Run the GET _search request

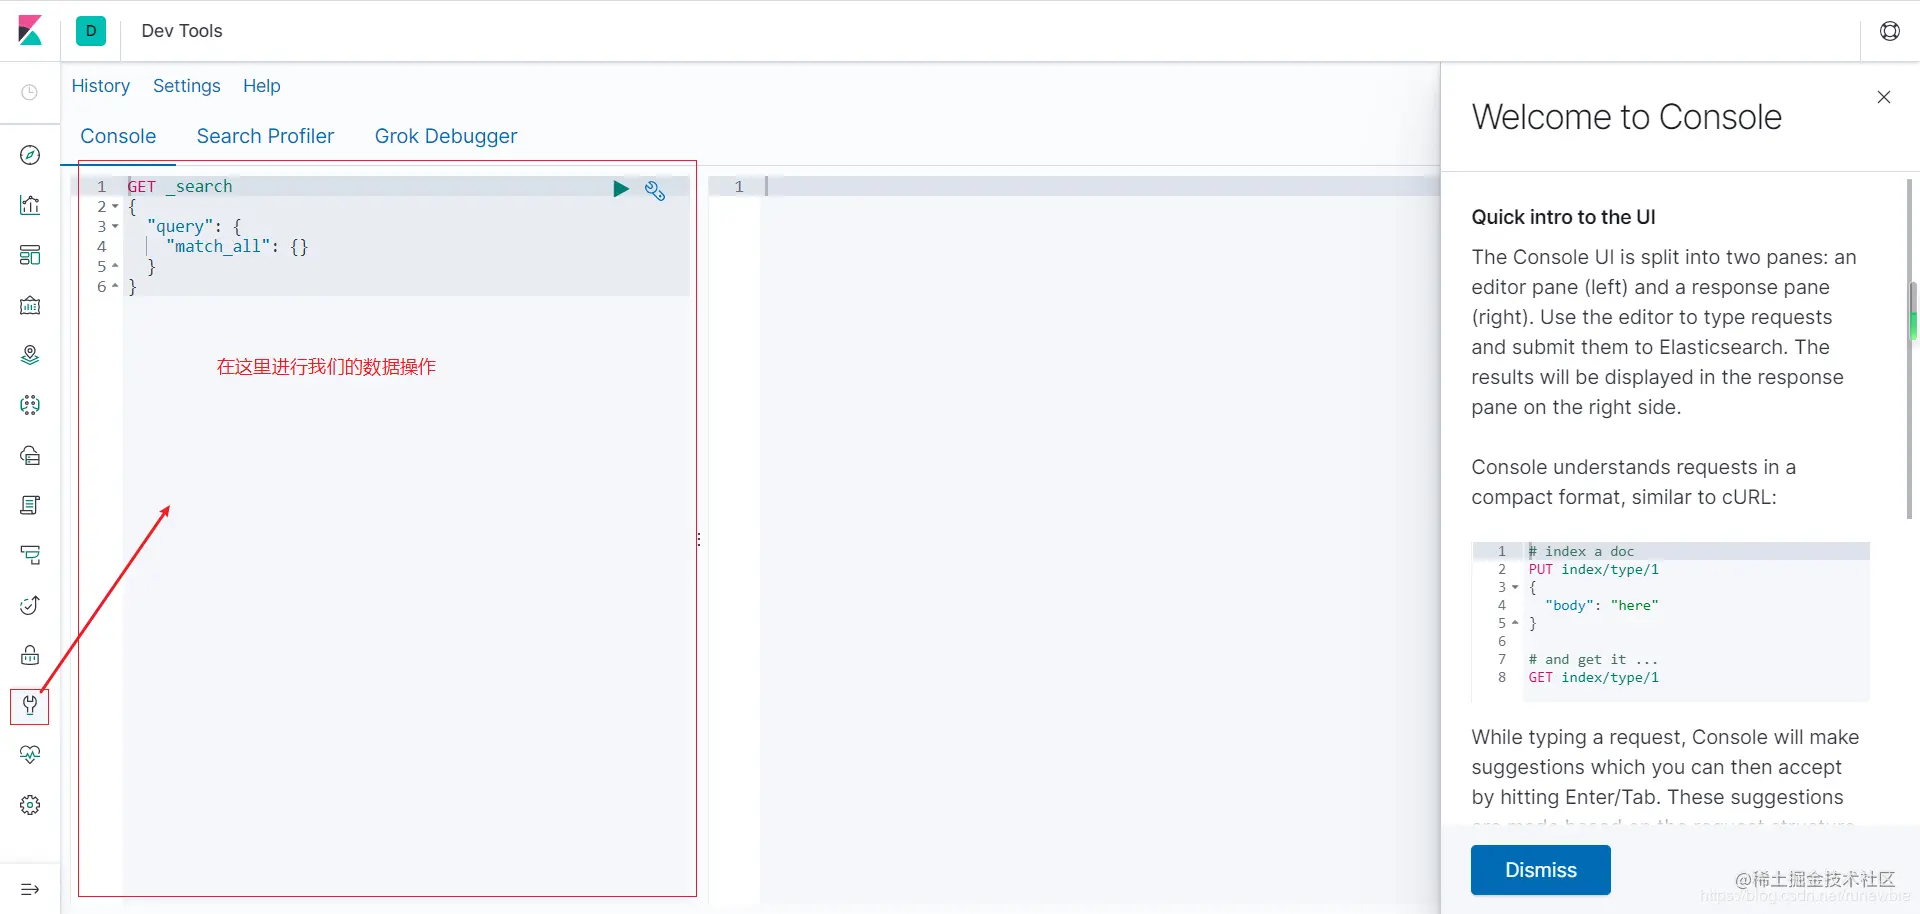coord(621,189)
